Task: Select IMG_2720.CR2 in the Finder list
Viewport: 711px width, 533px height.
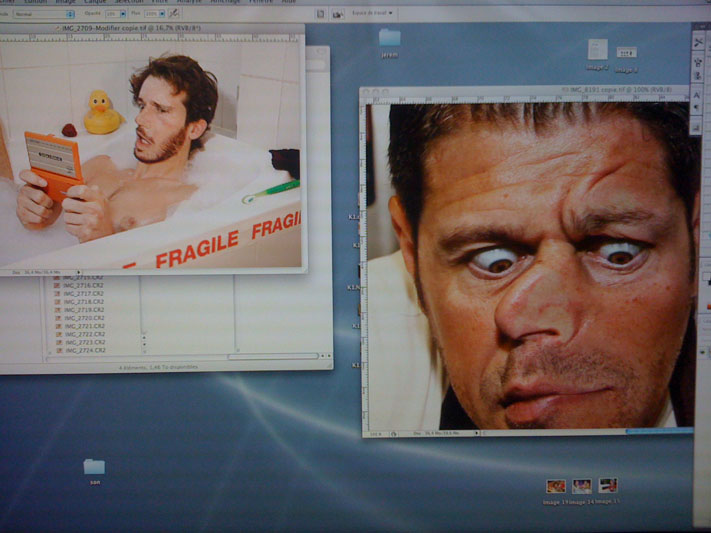Action: [80, 318]
